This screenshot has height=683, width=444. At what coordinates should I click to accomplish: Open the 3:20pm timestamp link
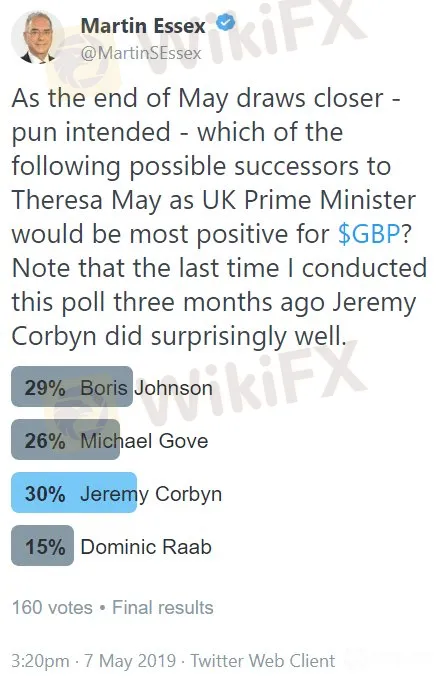40,661
